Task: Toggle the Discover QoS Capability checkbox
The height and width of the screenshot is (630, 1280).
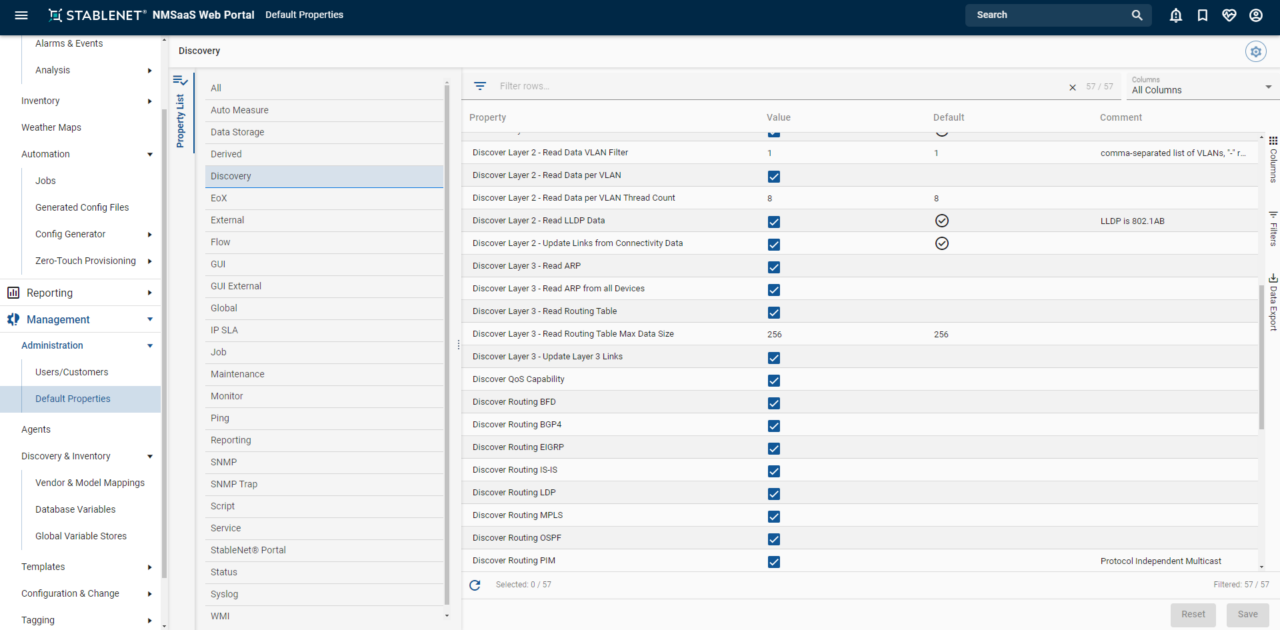Action: point(773,380)
